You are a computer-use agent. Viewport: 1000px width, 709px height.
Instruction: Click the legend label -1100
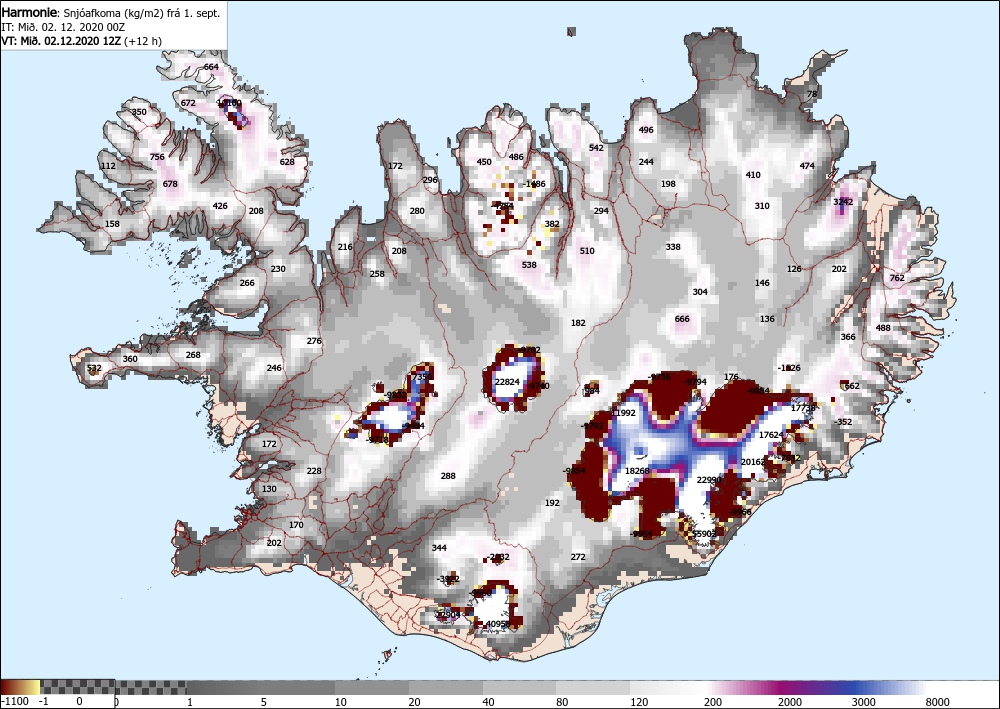(x=15, y=701)
